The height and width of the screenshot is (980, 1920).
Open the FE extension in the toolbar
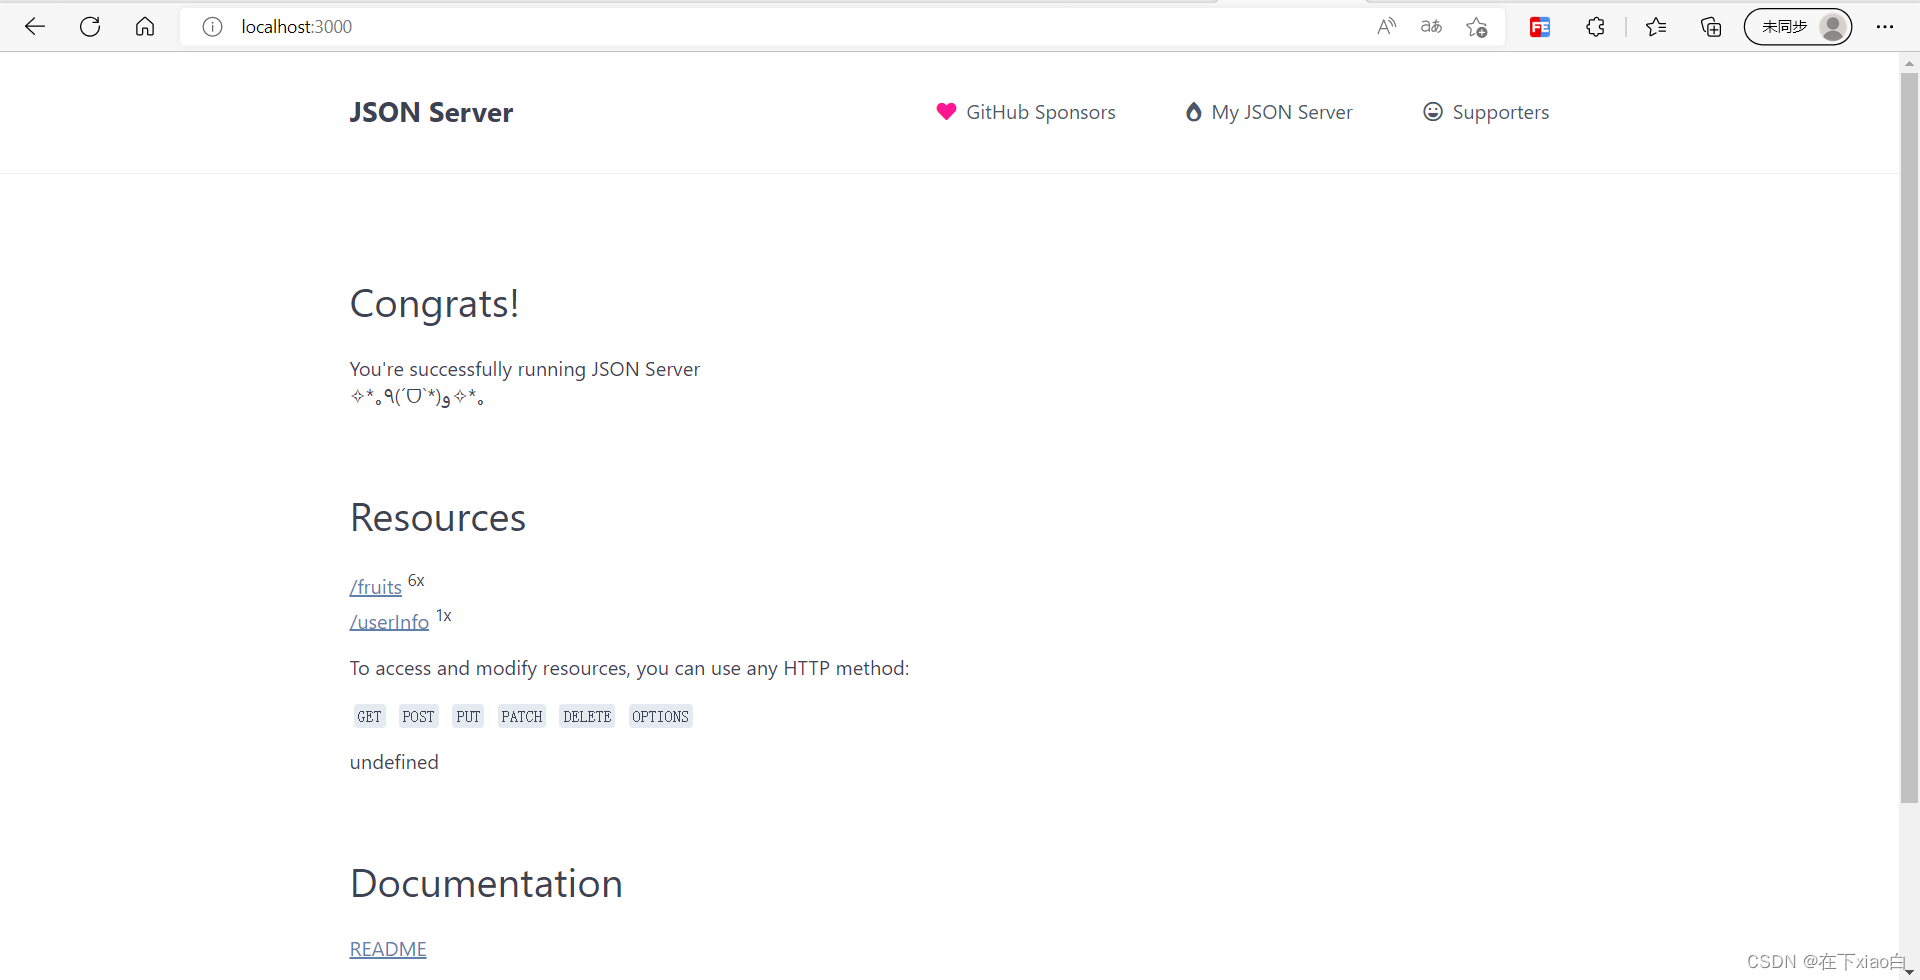click(1538, 27)
